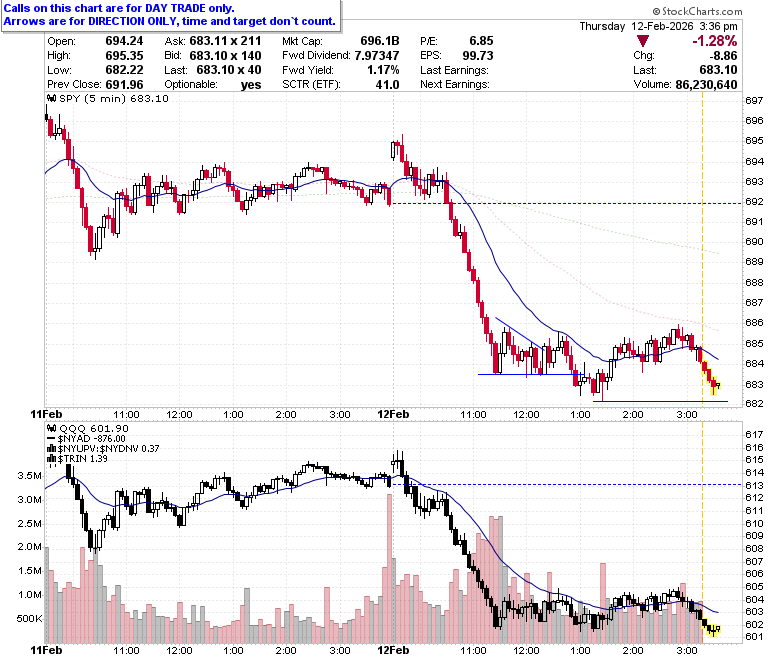
Task: Click the 12Feb date label under SPY chart
Action: (393, 414)
